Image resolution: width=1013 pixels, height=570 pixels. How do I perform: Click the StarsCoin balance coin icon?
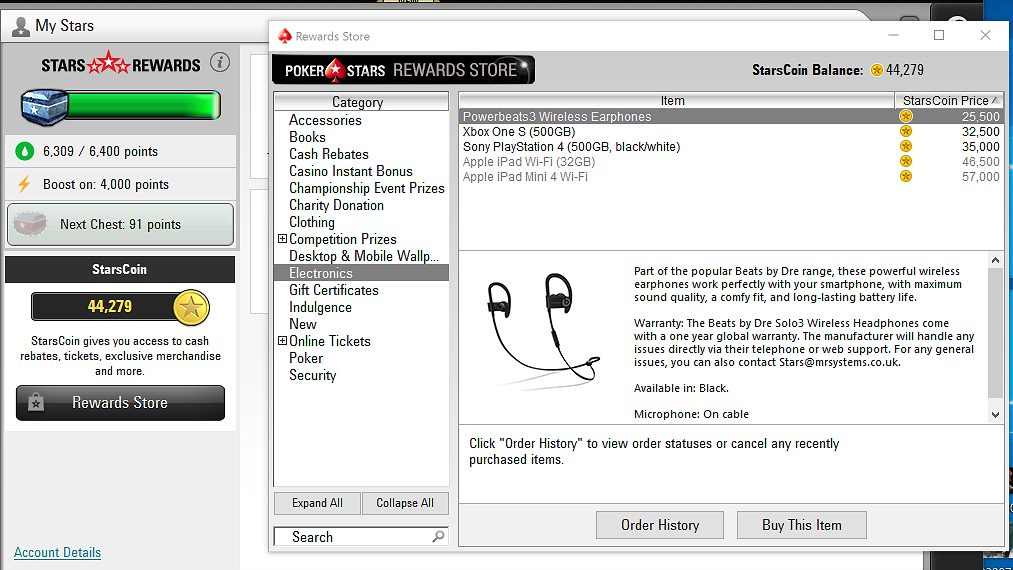click(x=877, y=70)
